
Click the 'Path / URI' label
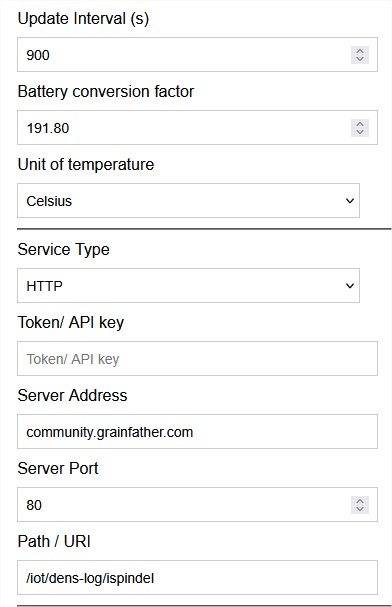click(54, 541)
